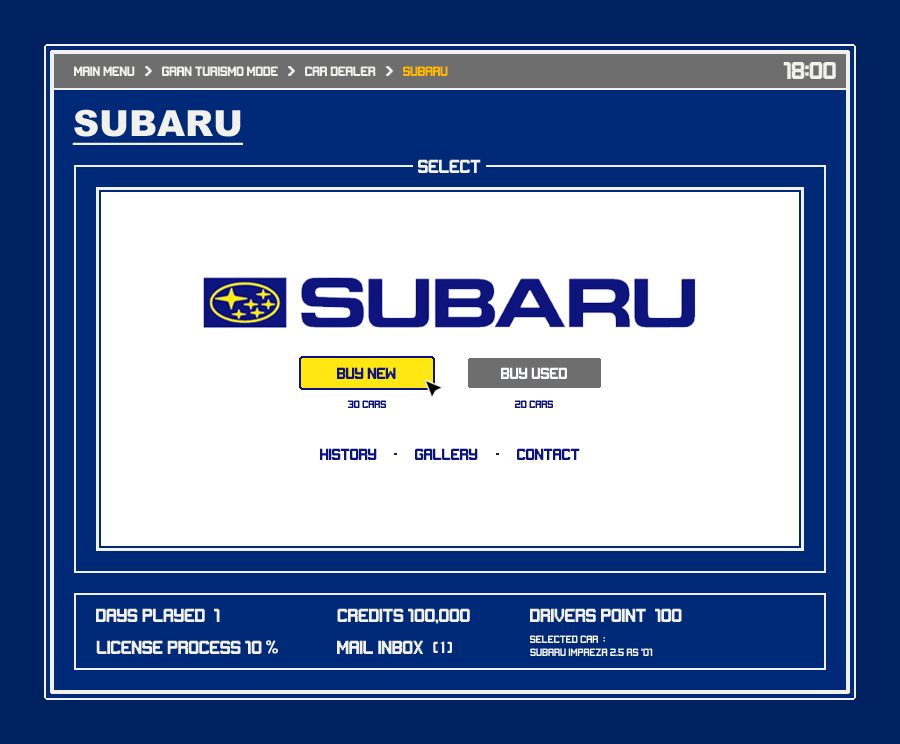
Task: Click the large Subaru wordmark
Action: pos(498,303)
